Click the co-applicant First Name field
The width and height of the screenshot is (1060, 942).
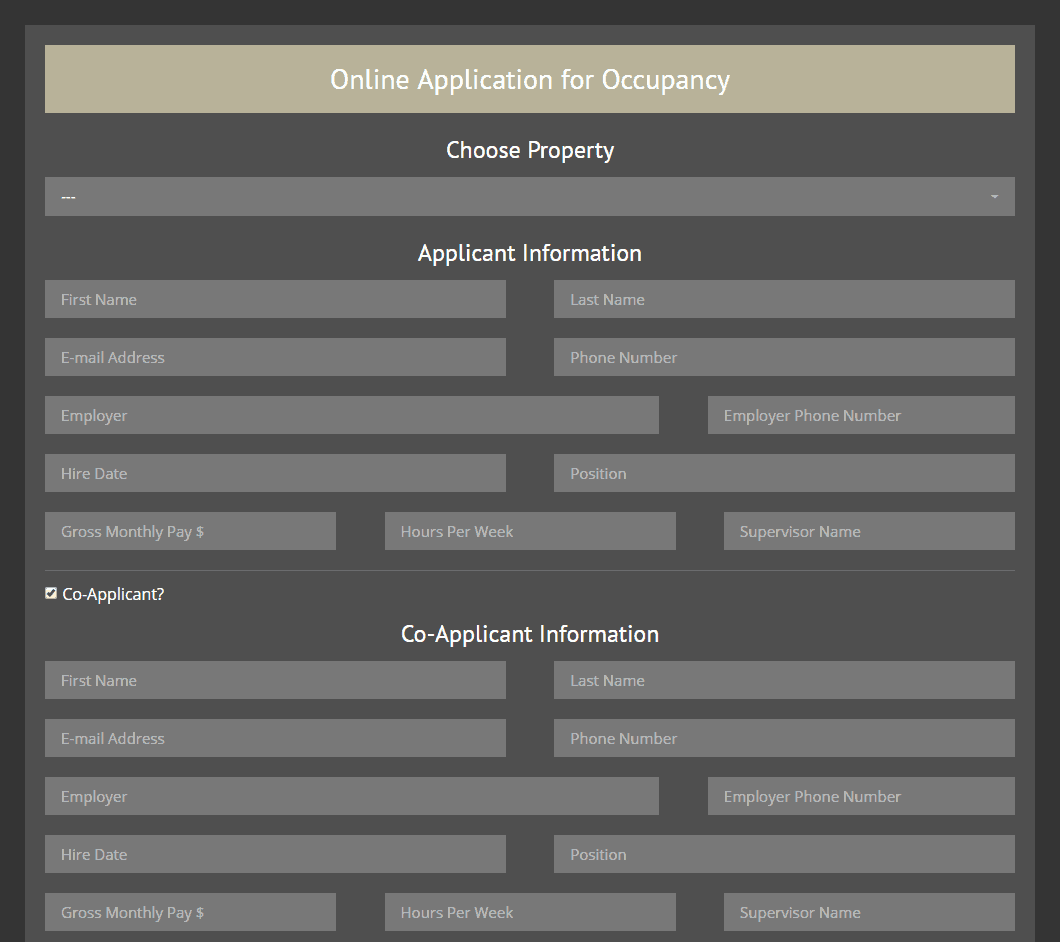pos(275,680)
